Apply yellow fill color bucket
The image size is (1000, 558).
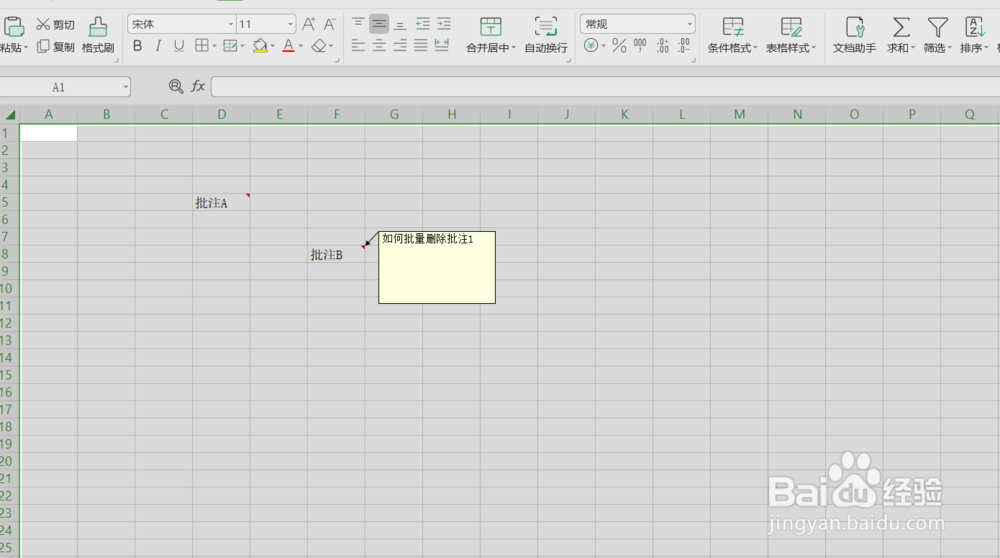coord(260,45)
